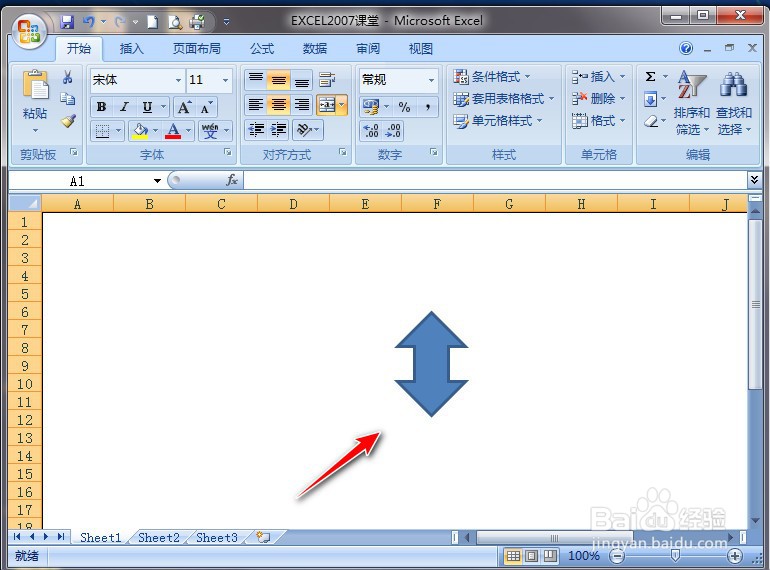Decrease indent in alignment group
The width and height of the screenshot is (770, 570).
point(256,130)
